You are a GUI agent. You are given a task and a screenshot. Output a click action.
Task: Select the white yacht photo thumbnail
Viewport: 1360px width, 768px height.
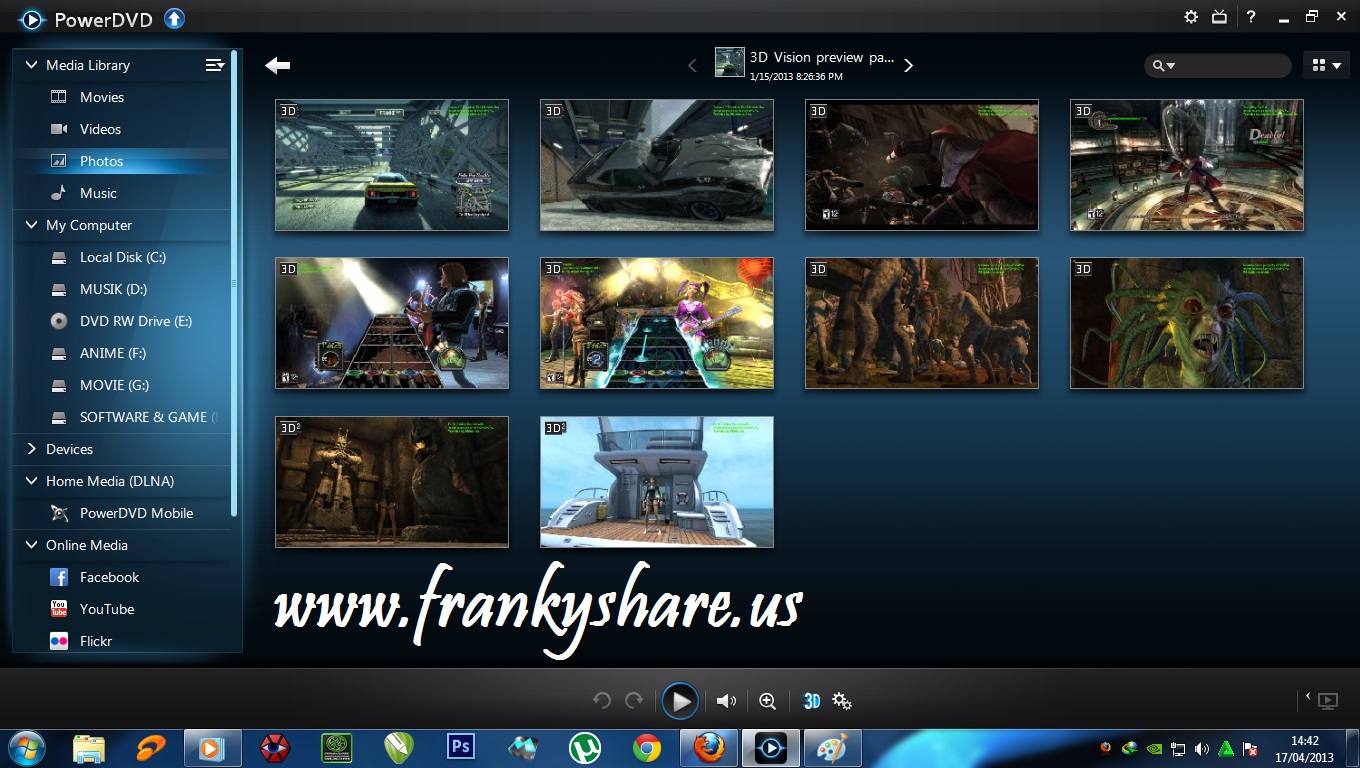click(657, 482)
